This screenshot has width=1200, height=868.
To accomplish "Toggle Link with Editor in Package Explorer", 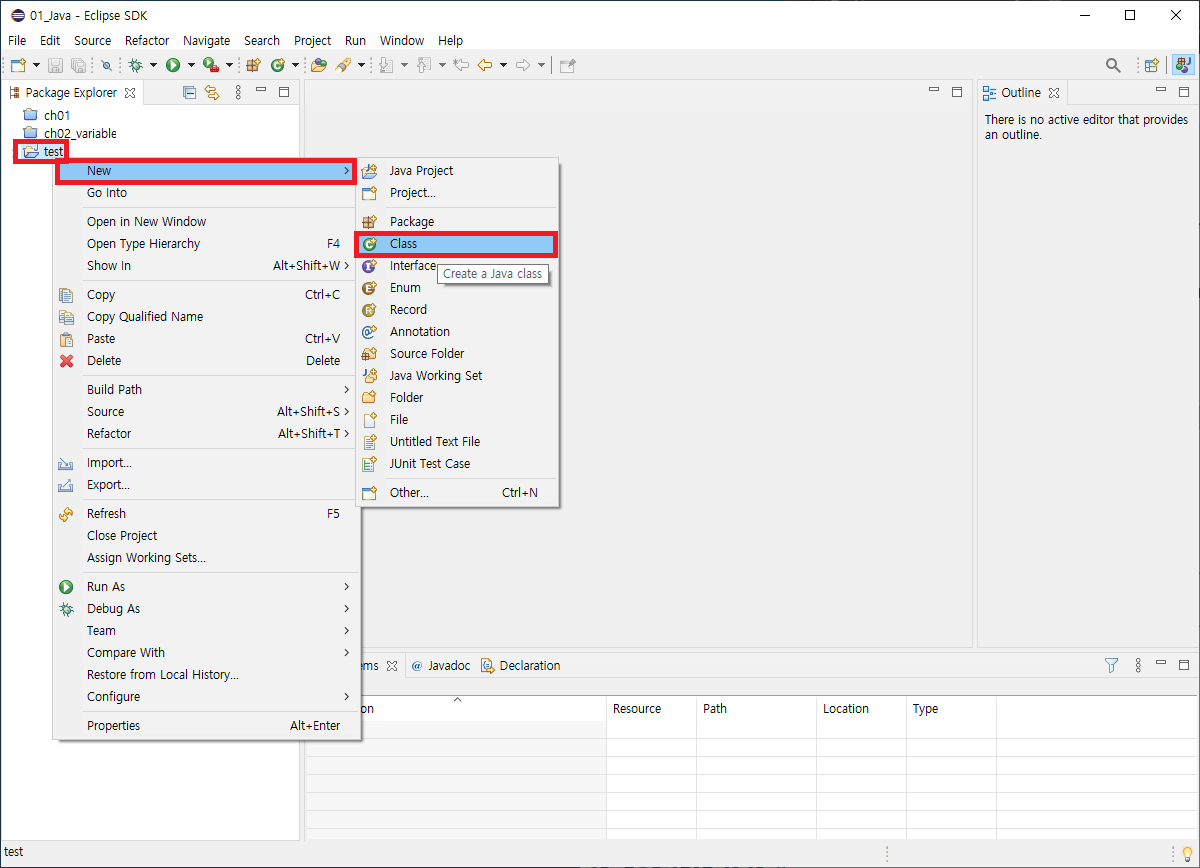I will click(212, 92).
